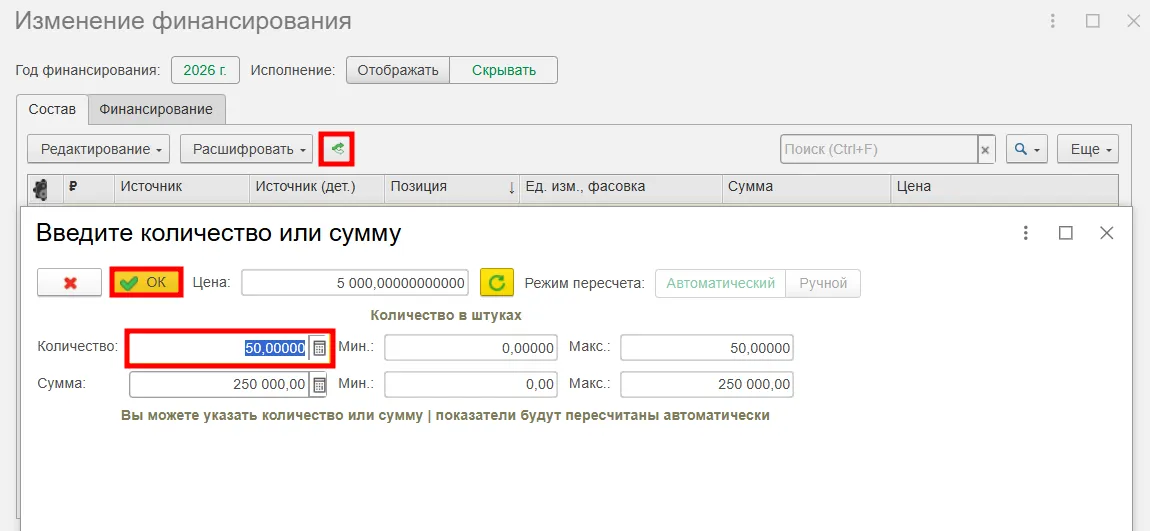Viewport: 1150px width, 531px height.
Task: Open the magnifier search options dropdown
Action: (1027, 150)
